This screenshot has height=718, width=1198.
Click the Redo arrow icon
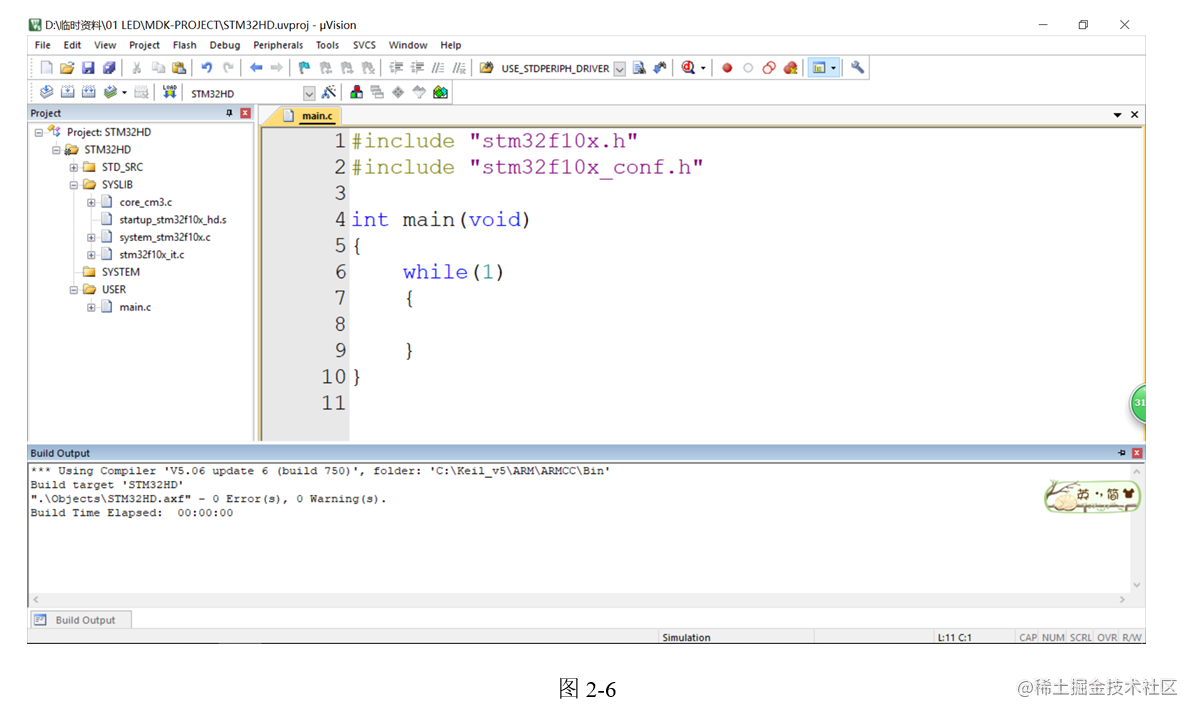pyautogui.click(x=228, y=68)
